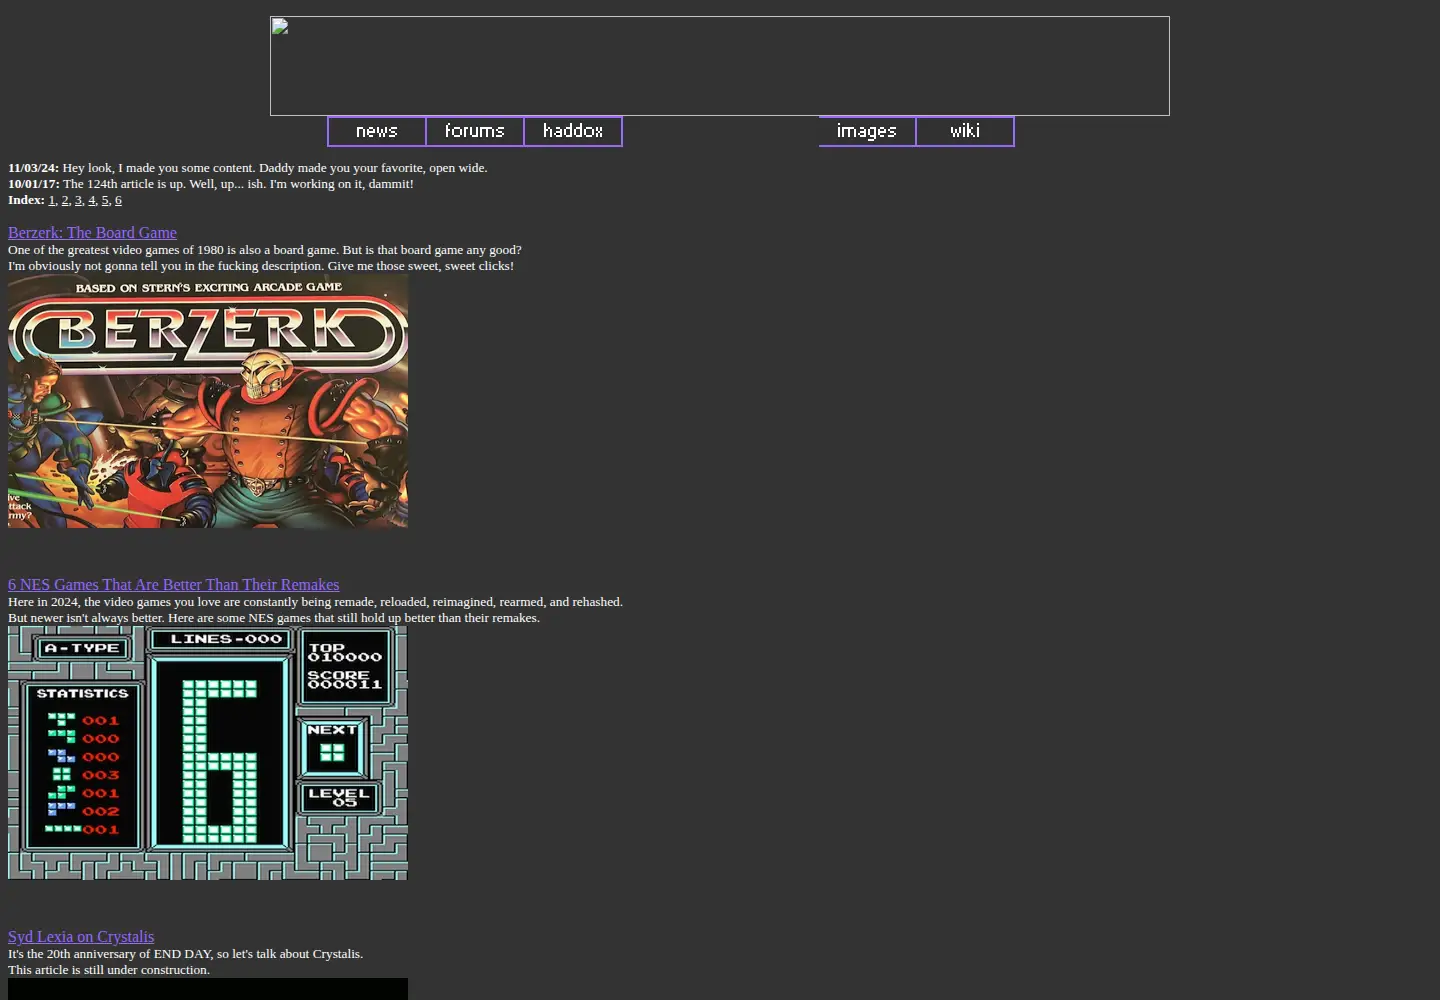Open the forums navigation tab

pyautogui.click(x=475, y=132)
